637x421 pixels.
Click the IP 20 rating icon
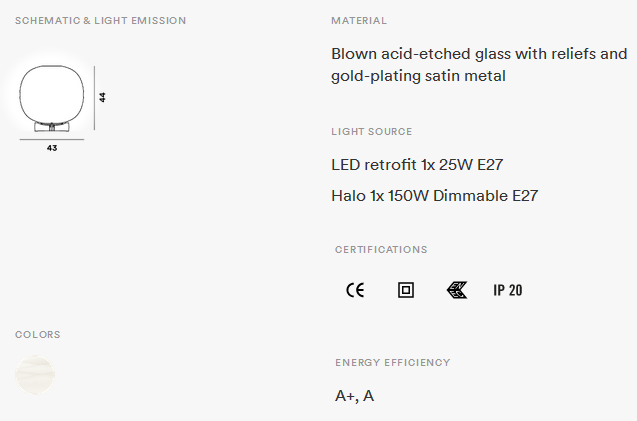coord(508,290)
